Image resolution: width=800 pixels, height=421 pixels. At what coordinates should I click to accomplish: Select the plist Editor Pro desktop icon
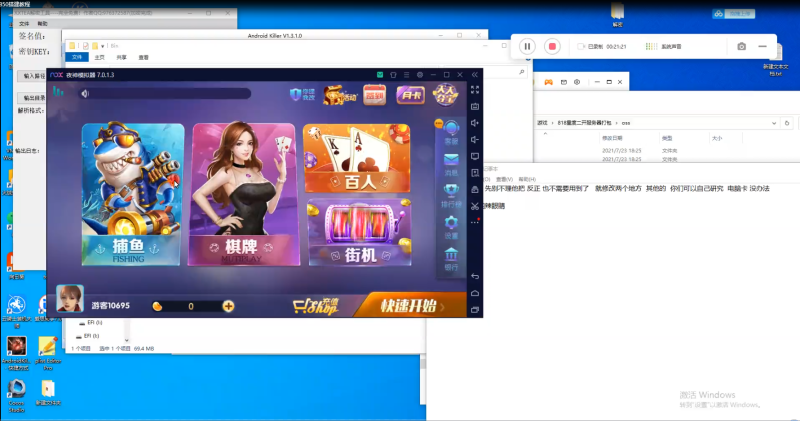47,353
